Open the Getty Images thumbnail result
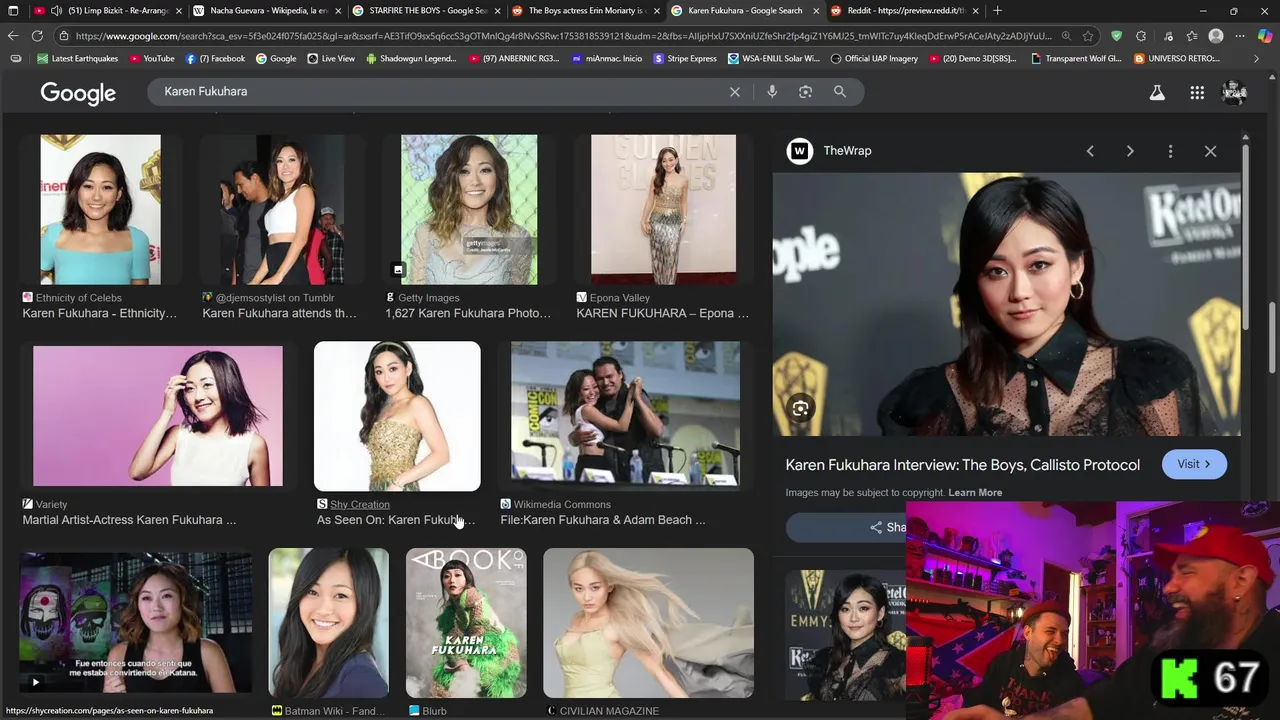Viewport: 1280px width, 720px height. (x=469, y=210)
